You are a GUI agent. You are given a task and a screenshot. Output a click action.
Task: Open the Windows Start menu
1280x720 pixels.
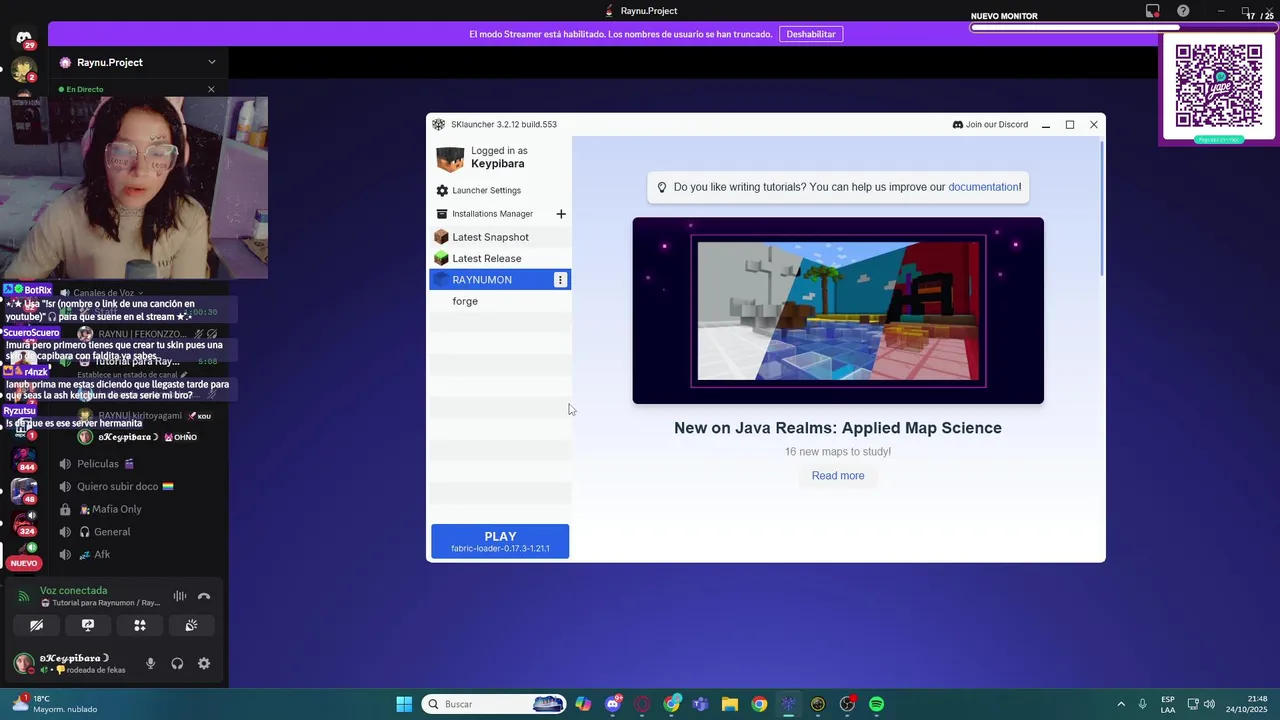(404, 704)
